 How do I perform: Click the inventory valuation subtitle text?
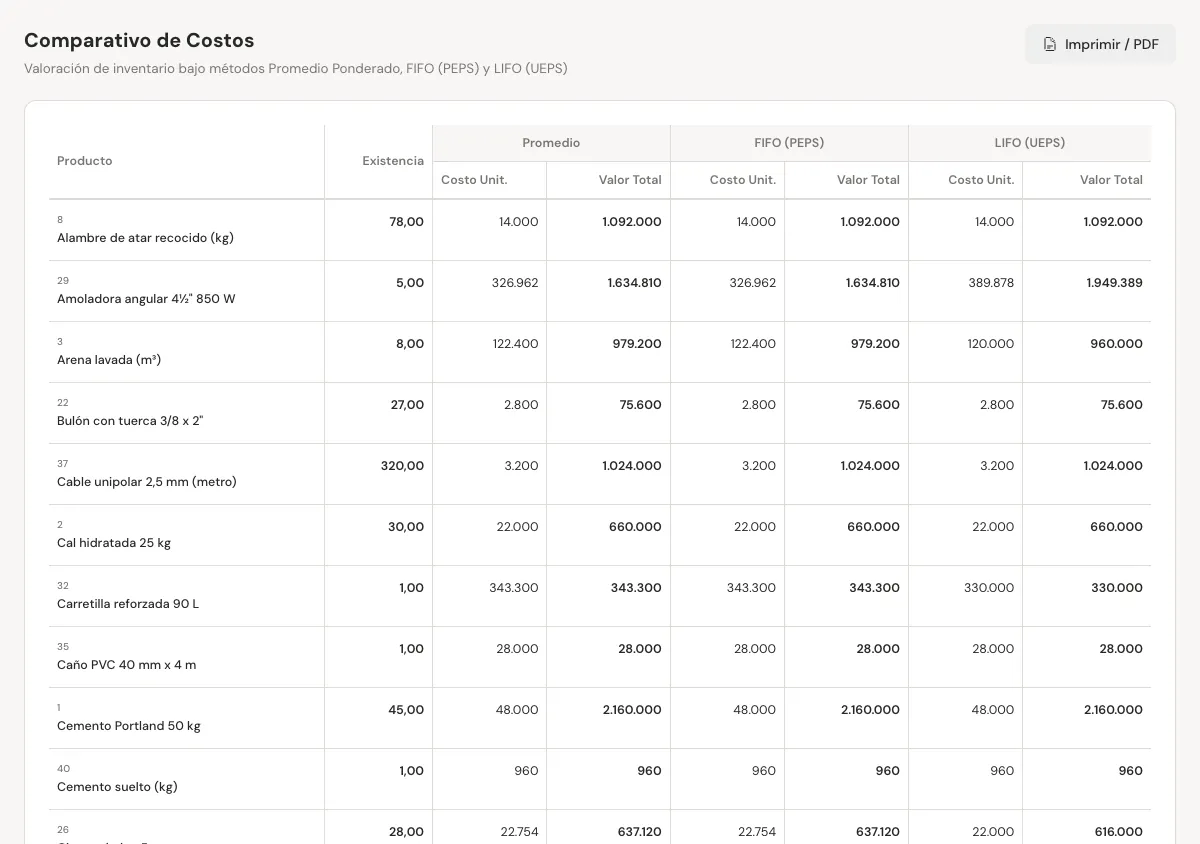point(296,69)
